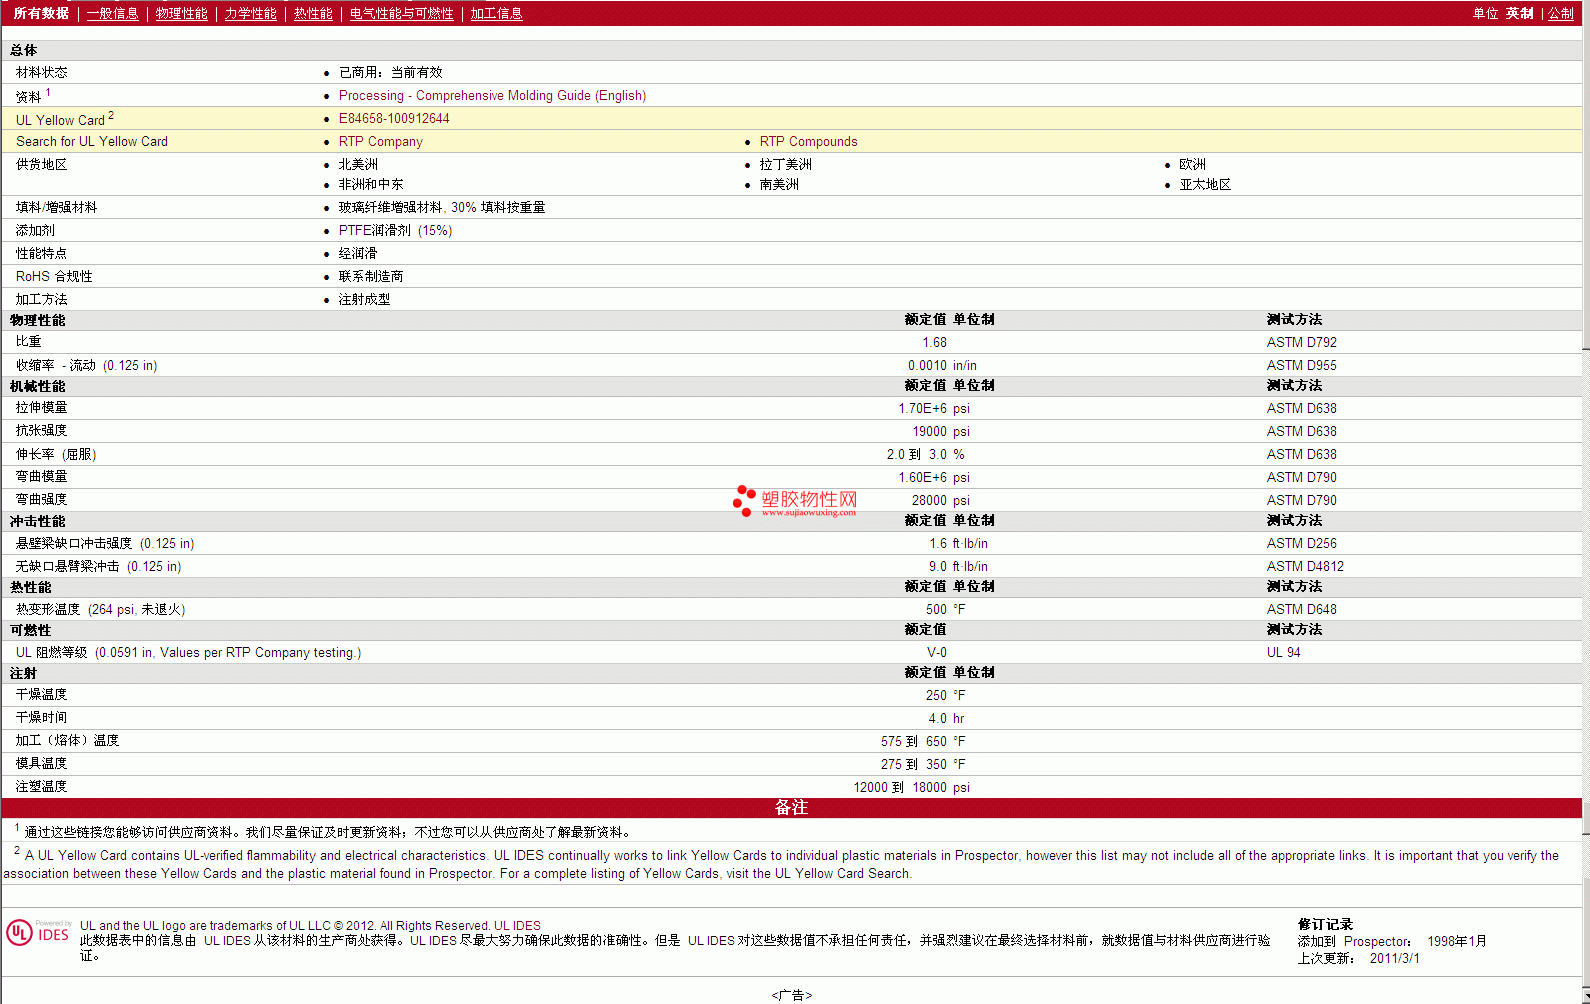
Task: Click the 抗张强度 value 19000
Action: pyautogui.click(x=929, y=431)
